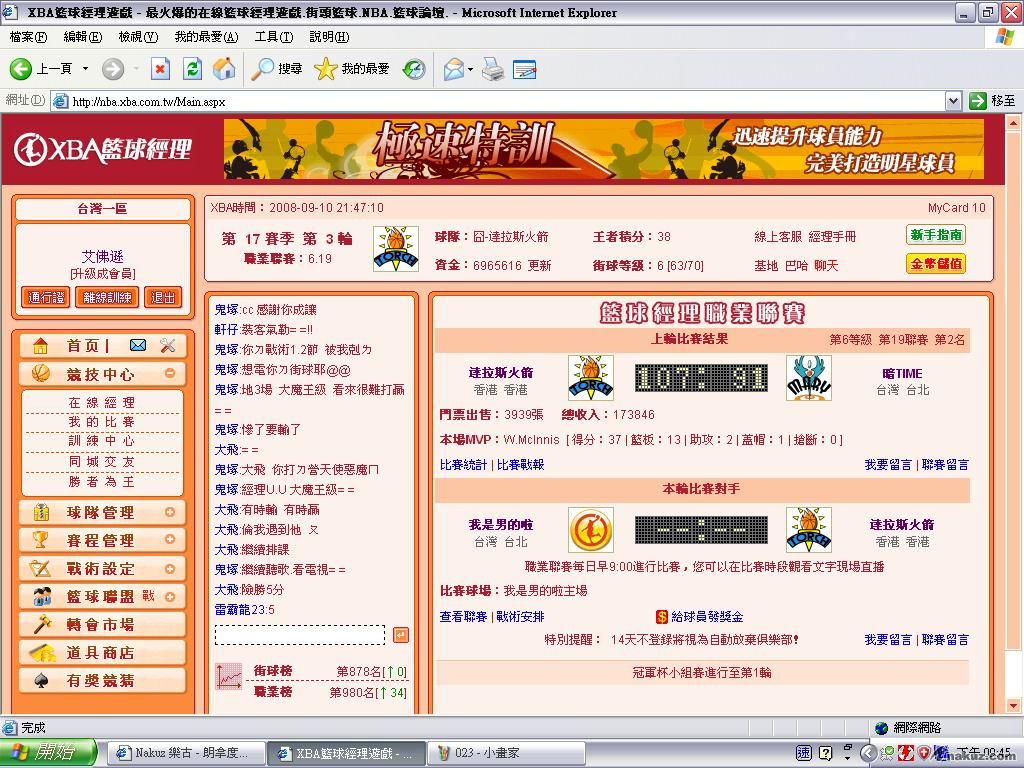The height and width of the screenshot is (768, 1024).
Task: Click the XBA籃球經理 site logo
Action: 103,150
